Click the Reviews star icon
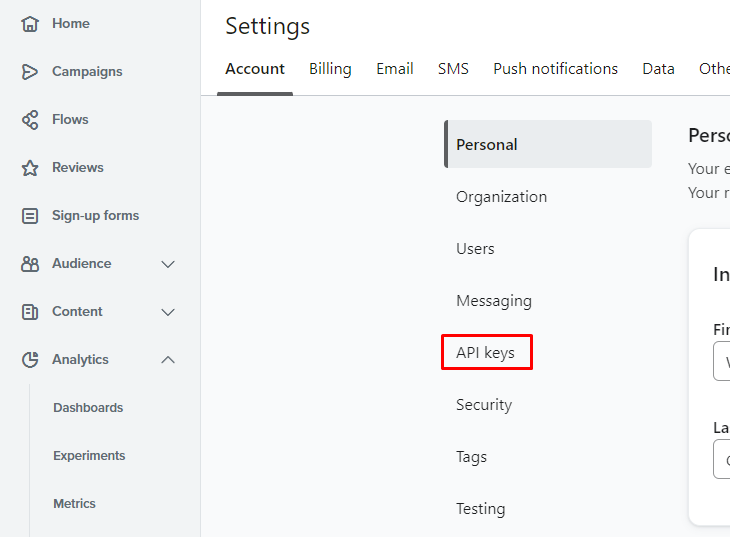 [x=30, y=168]
